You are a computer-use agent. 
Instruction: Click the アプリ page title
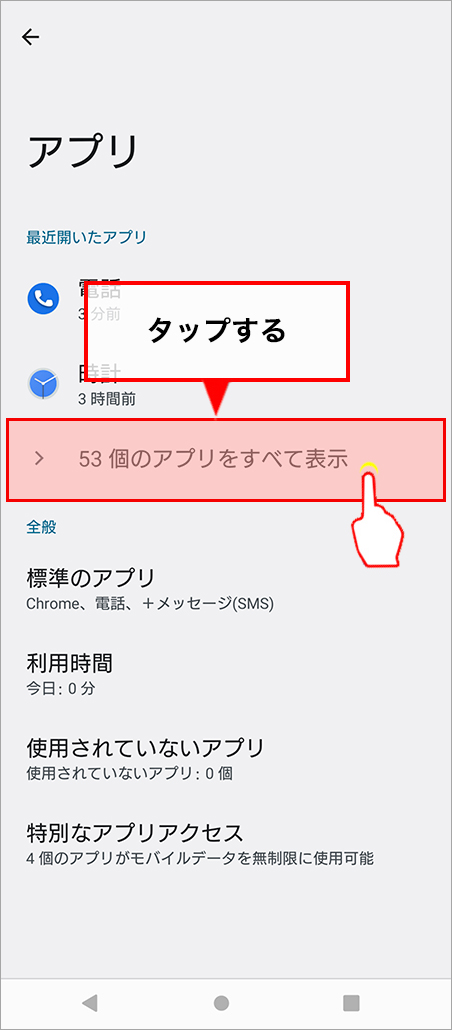83,152
